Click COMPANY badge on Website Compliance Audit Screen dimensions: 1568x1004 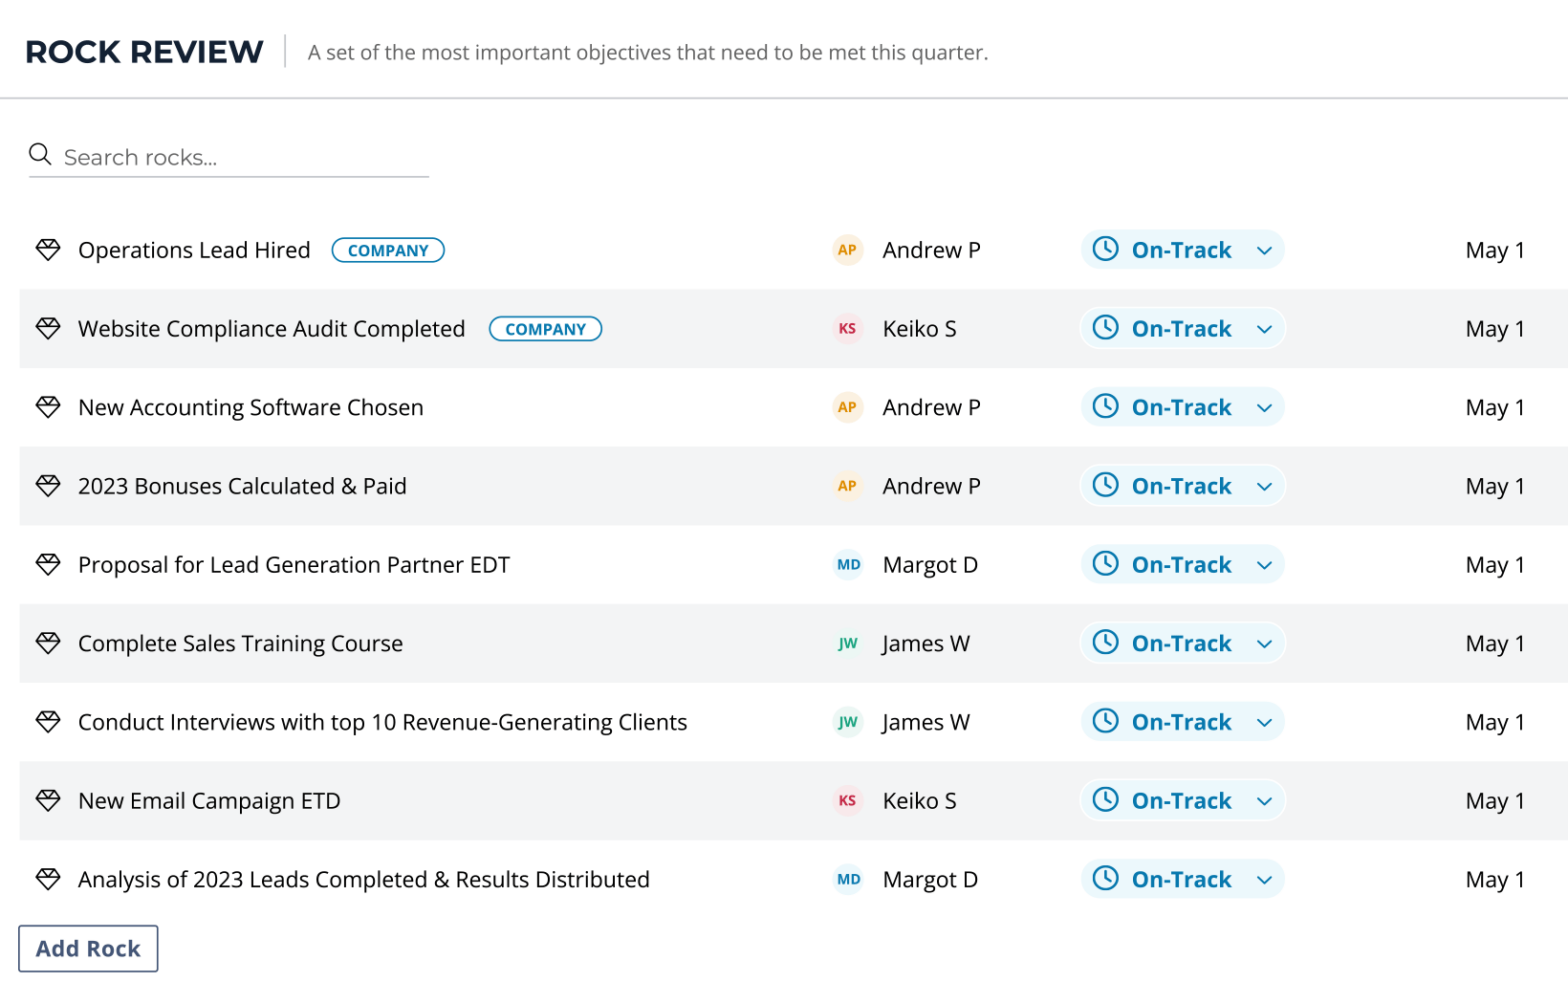click(545, 329)
